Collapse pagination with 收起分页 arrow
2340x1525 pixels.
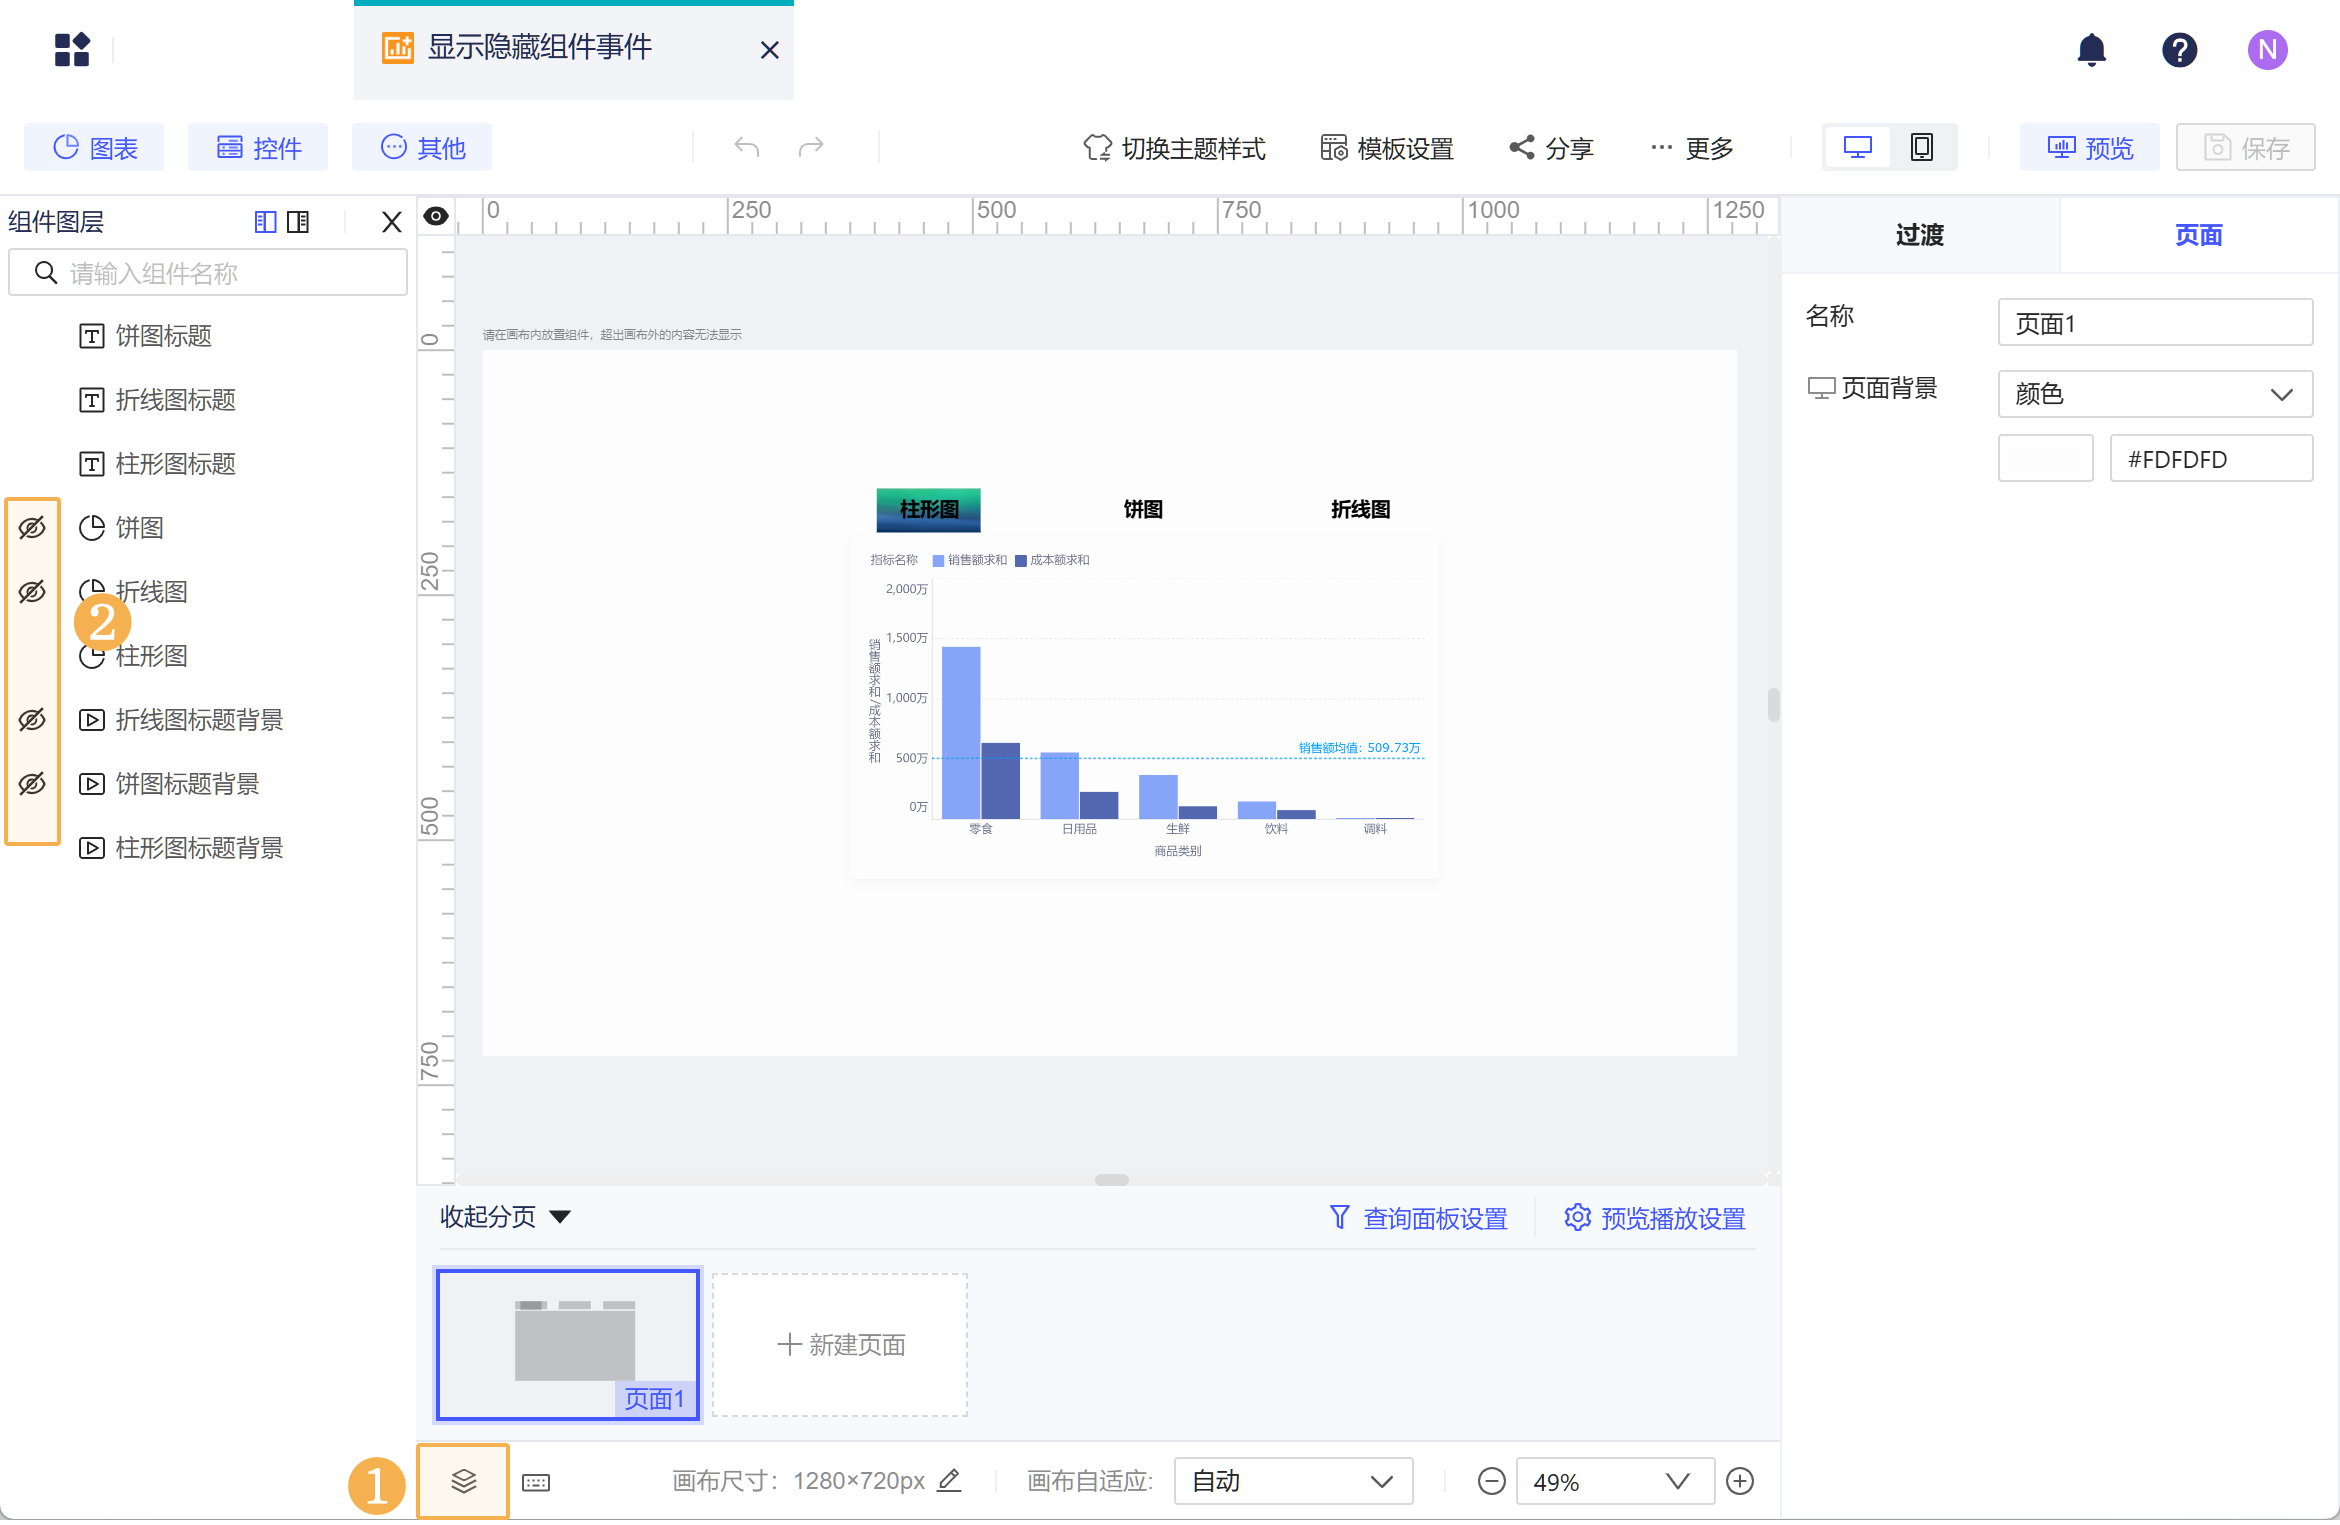(x=560, y=1217)
